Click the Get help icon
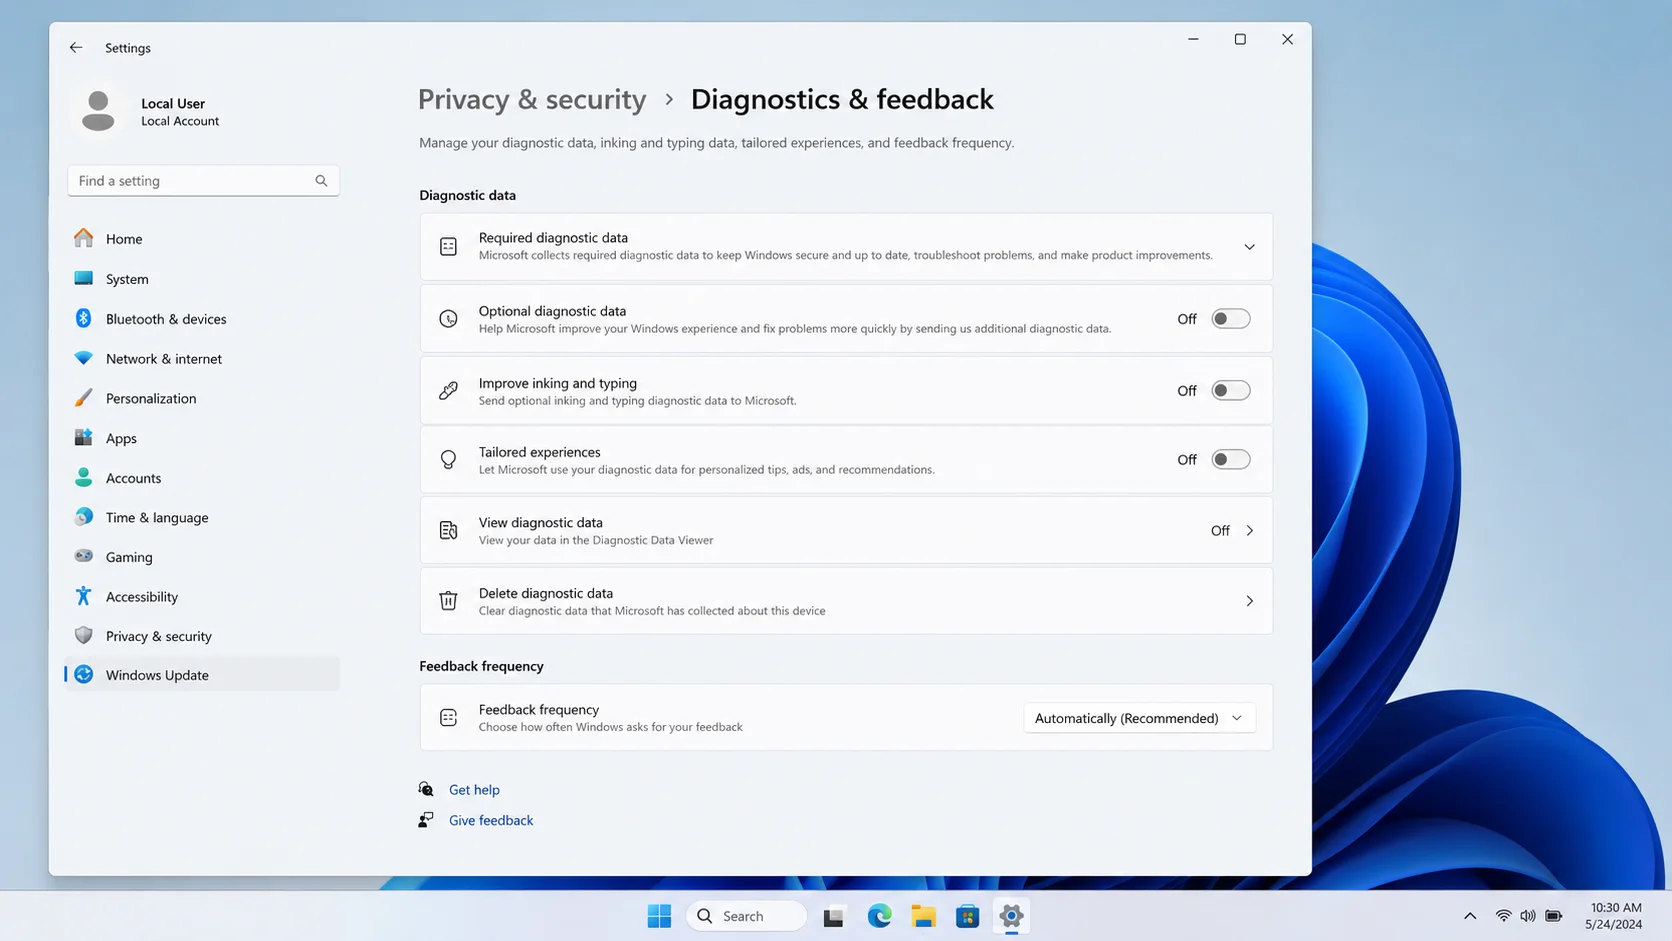The image size is (1672, 941). [426, 789]
